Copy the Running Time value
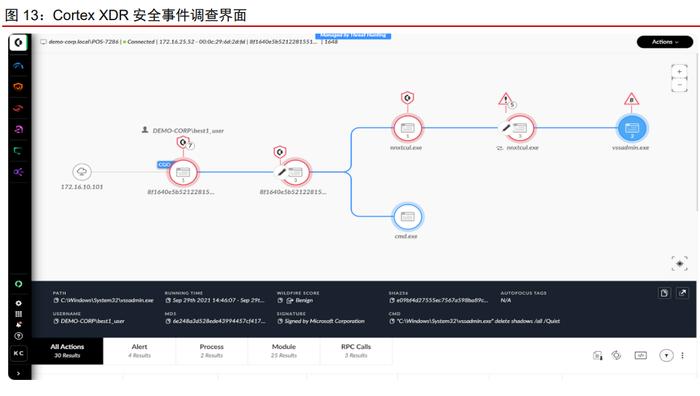700x396 pixels. [168, 300]
